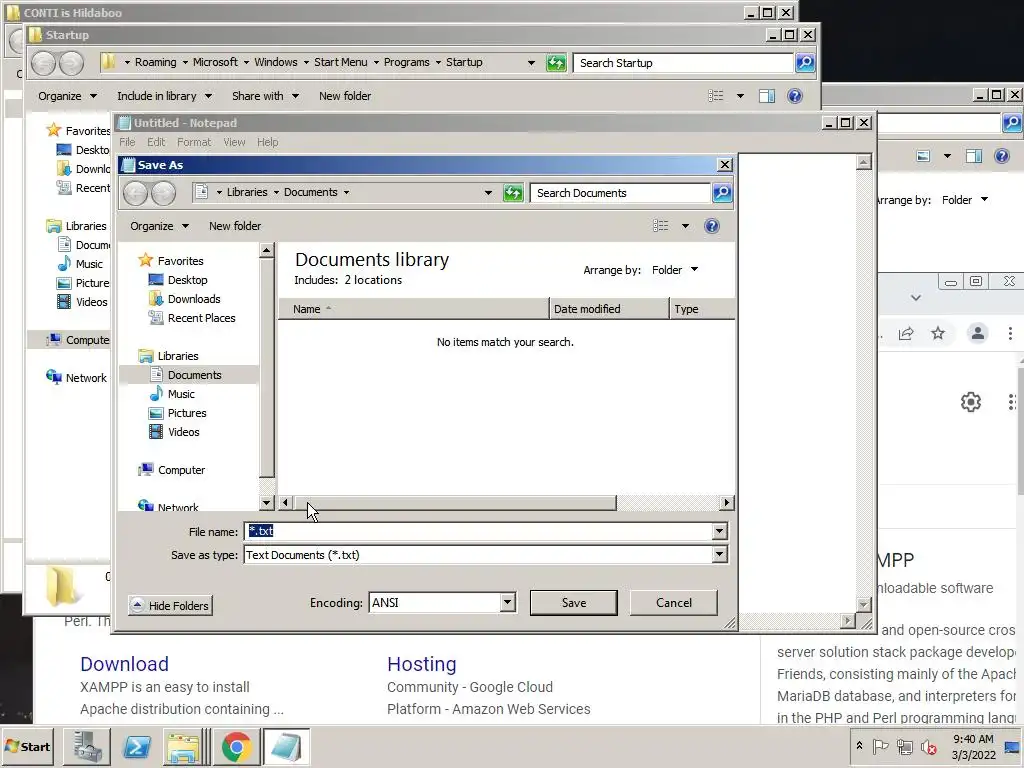Click the change view icon in Startup window
The width and height of the screenshot is (1024, 768).
(x=716, y=96)
